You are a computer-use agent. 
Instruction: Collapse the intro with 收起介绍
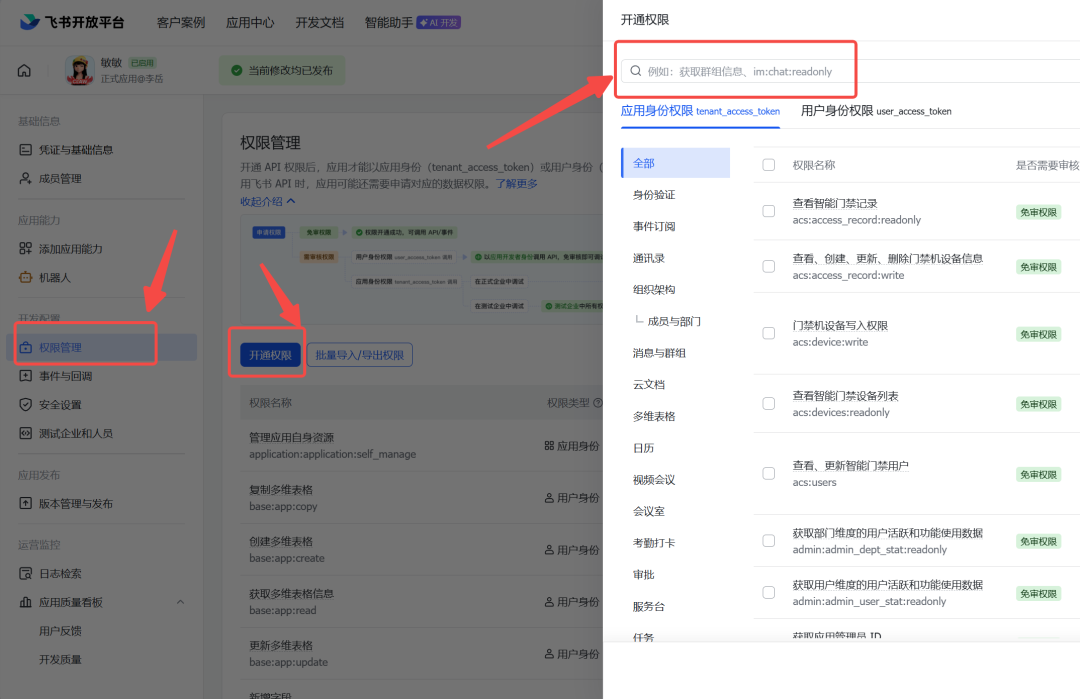pos(267,201)
